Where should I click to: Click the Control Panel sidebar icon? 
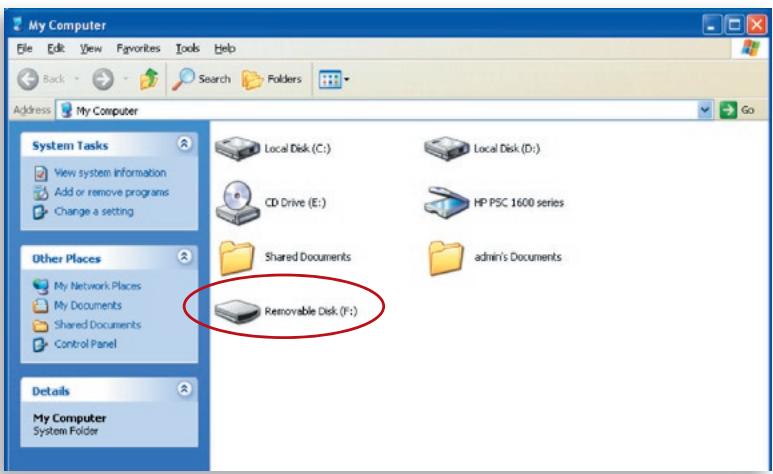[x=40, y=344]
